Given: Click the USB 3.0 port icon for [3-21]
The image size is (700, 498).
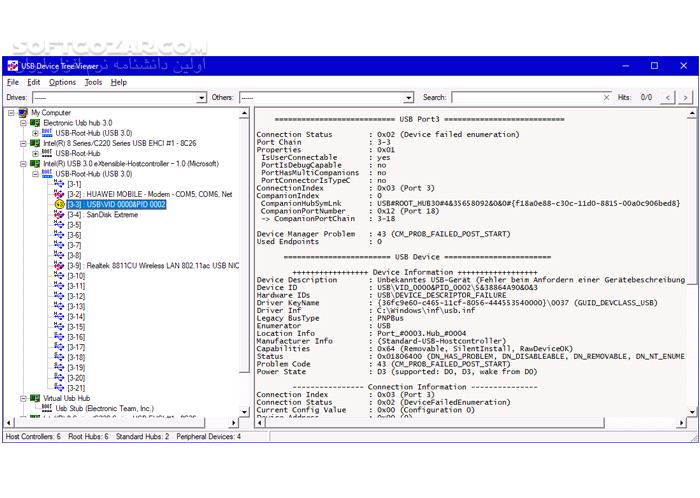Looking at the screenshot, I should click(59, 387).
